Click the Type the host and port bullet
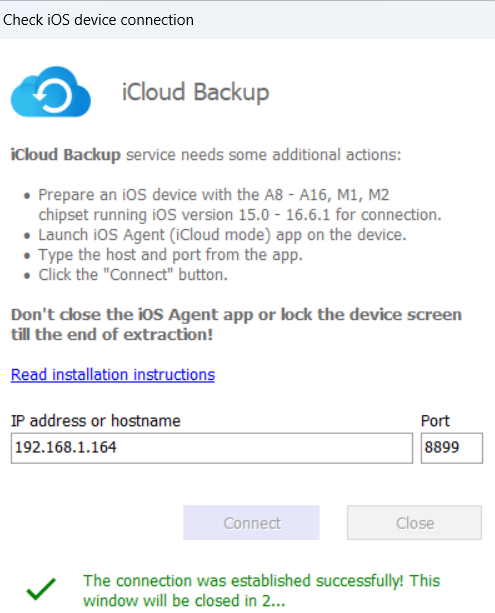The width and height of the screenshot is (495, 613). [170, 255]
